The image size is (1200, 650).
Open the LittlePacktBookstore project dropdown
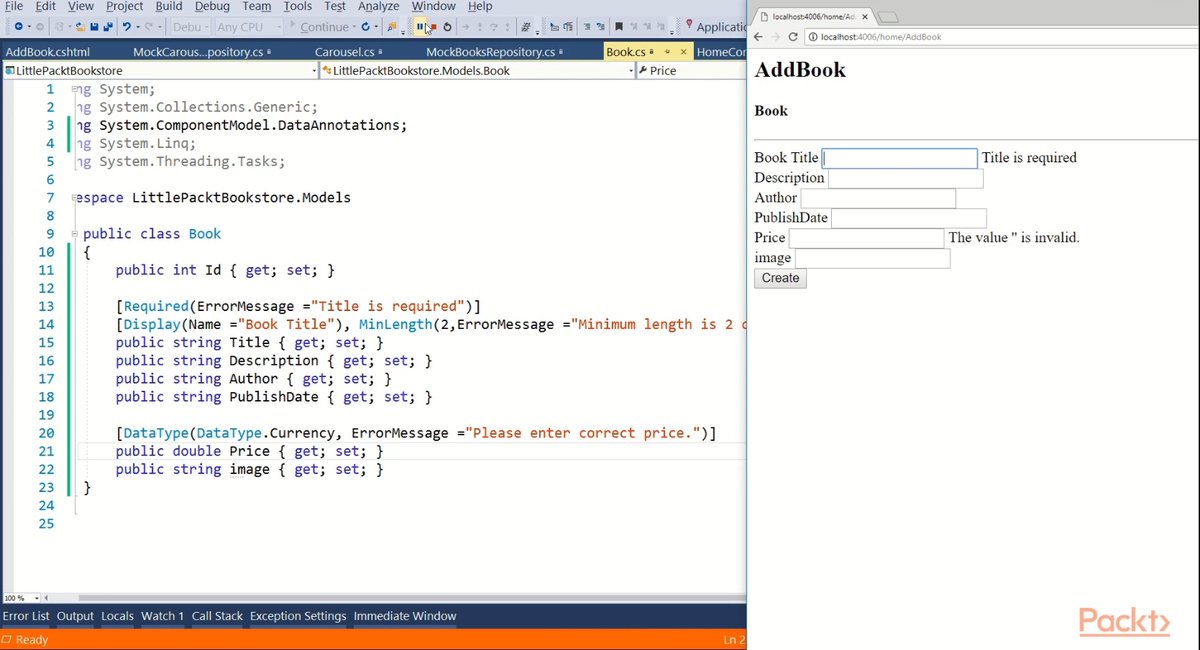pos(160,71)
